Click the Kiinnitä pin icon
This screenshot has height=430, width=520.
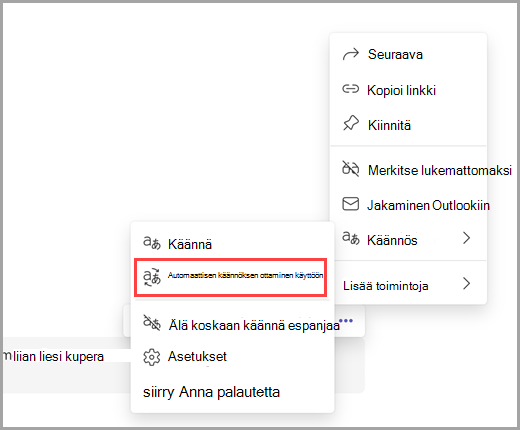click(351, 123)
